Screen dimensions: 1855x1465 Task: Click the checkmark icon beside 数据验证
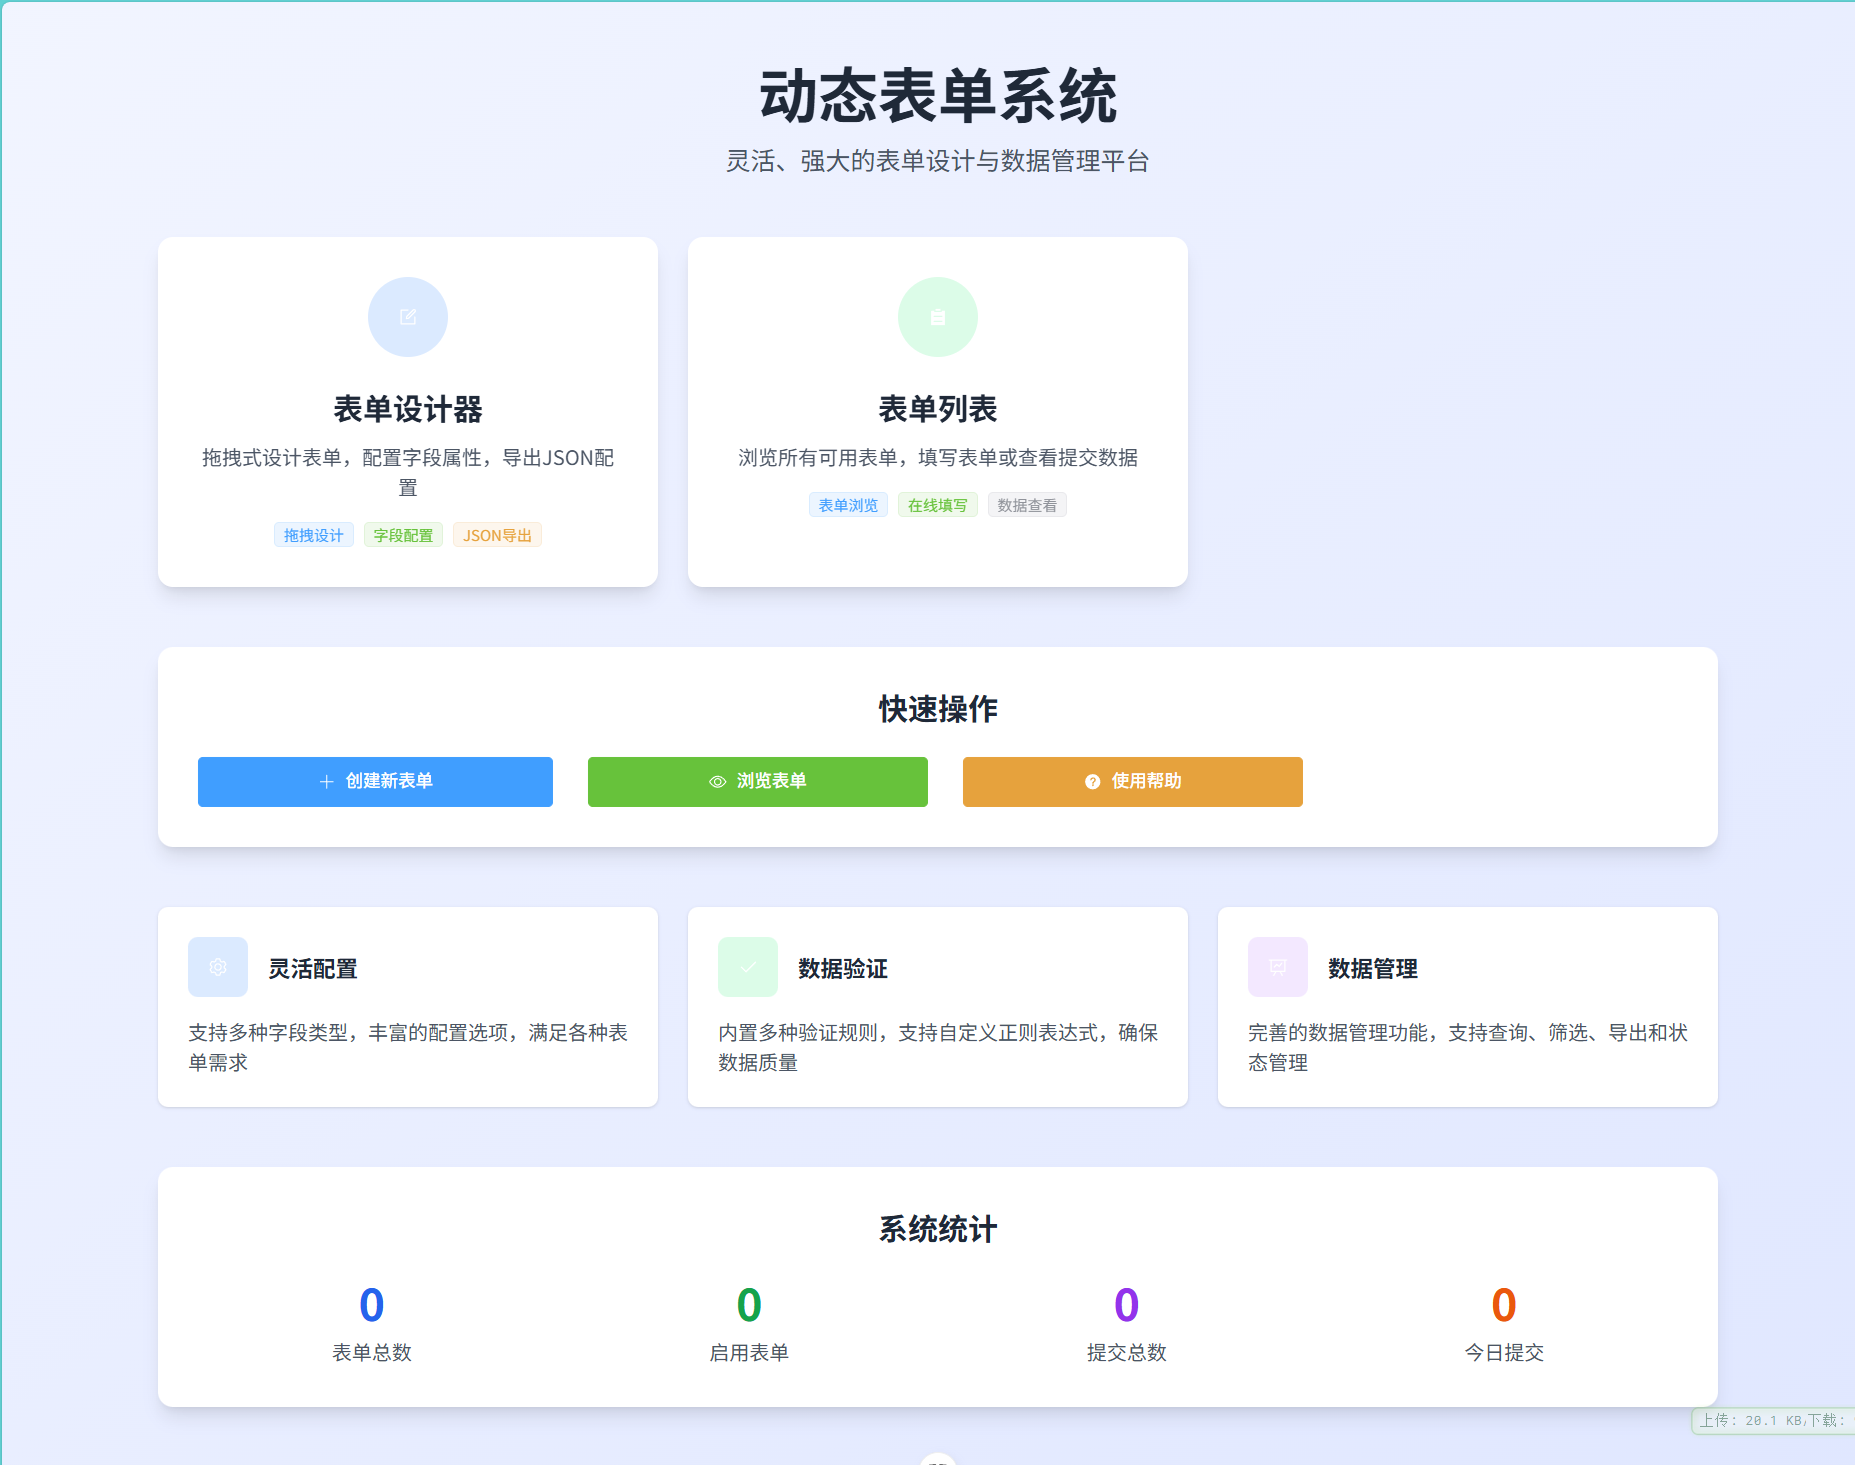point(748,967)
